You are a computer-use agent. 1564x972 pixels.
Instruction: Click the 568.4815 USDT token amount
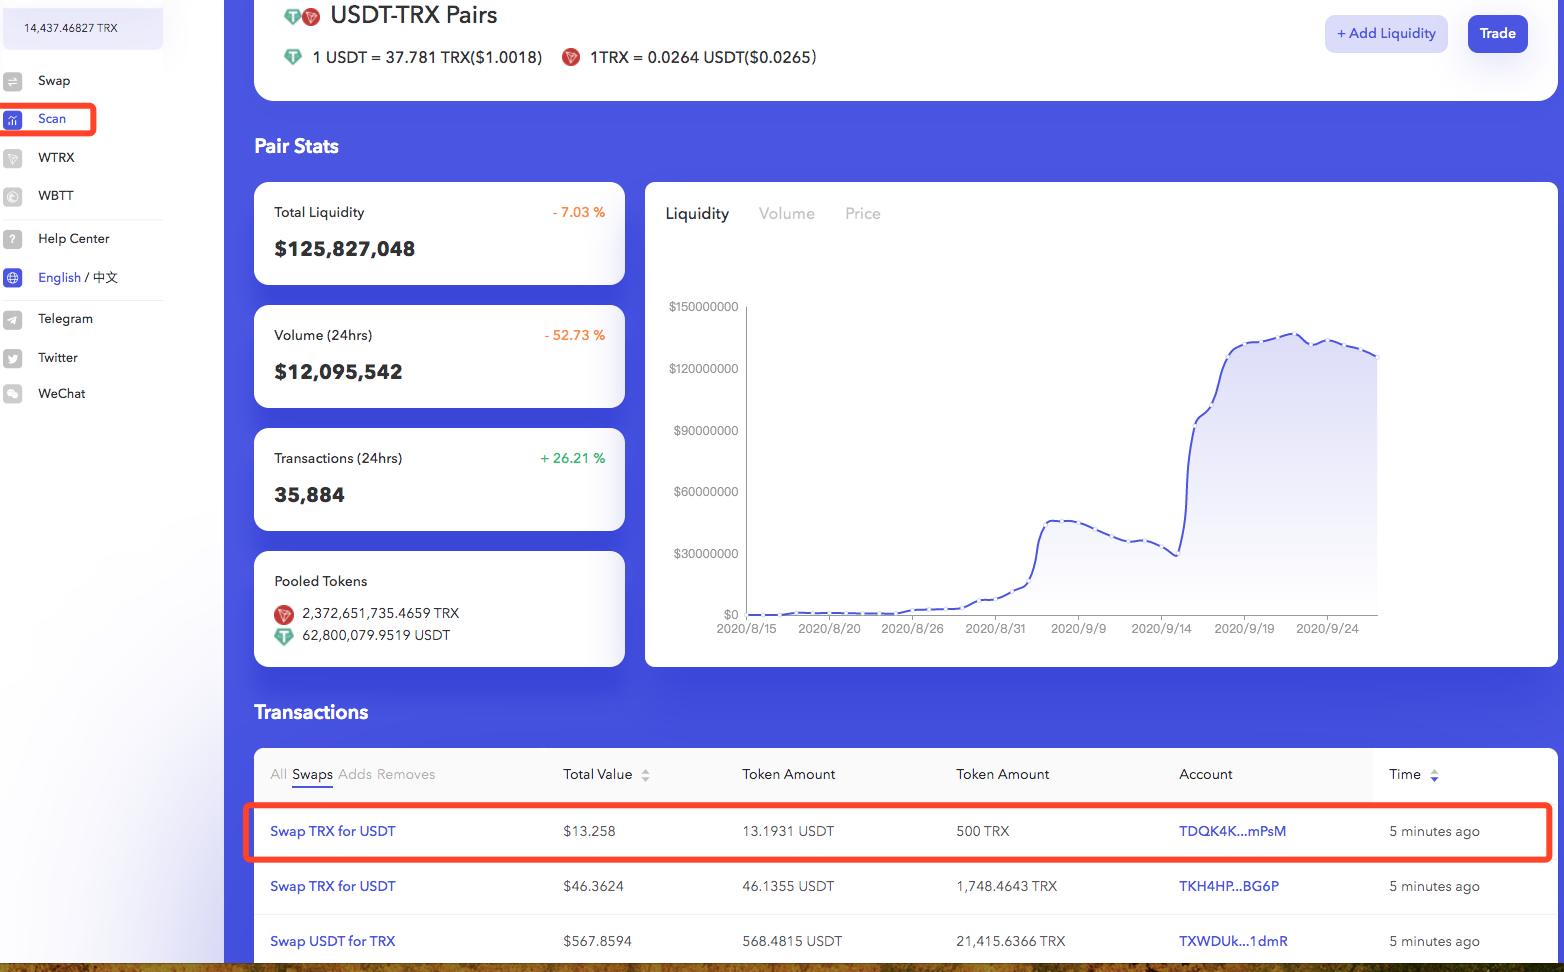pyautogui.click(x=792, y=942)
